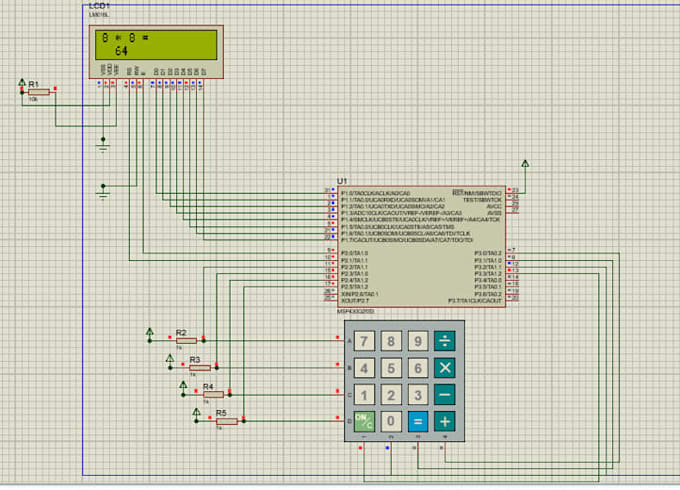The width and height of the screenshot is (680, 490).
Task: Click keypad row label A
Action: (x=350, y=341)
